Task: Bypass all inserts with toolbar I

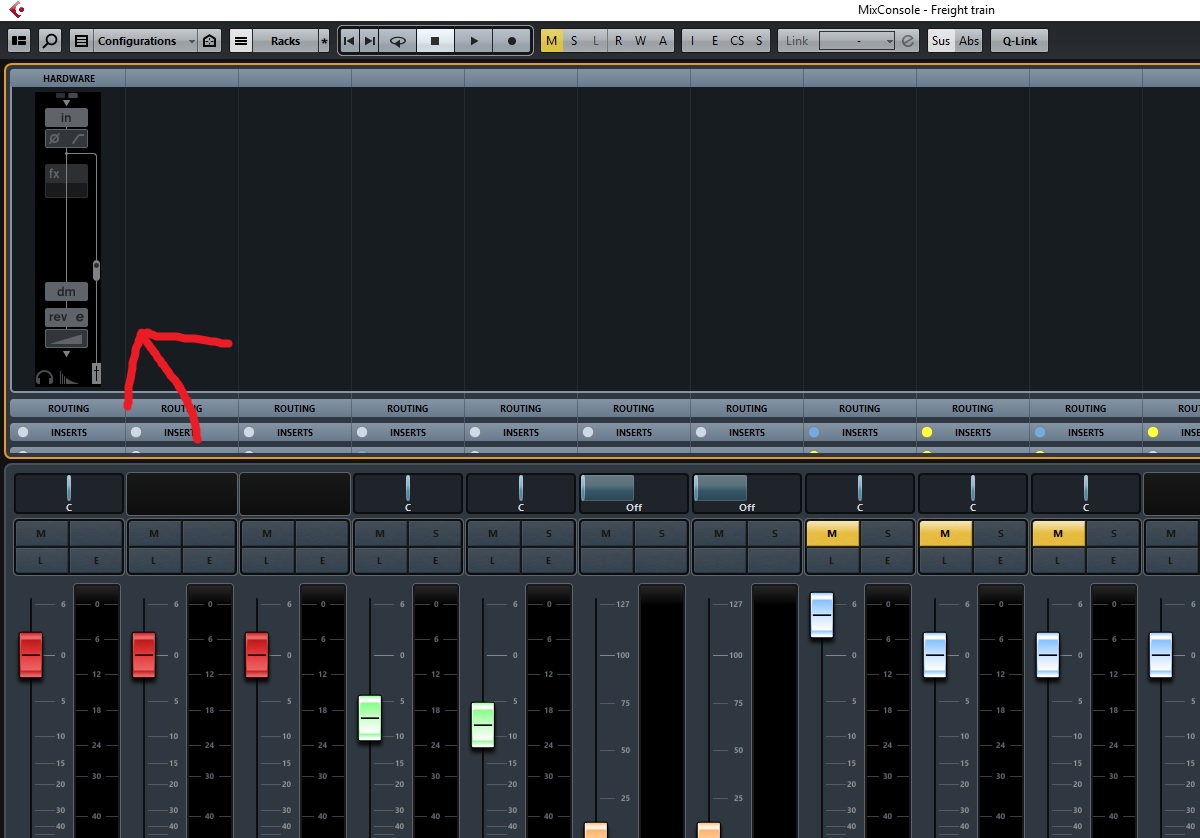Action: [693, 41]
